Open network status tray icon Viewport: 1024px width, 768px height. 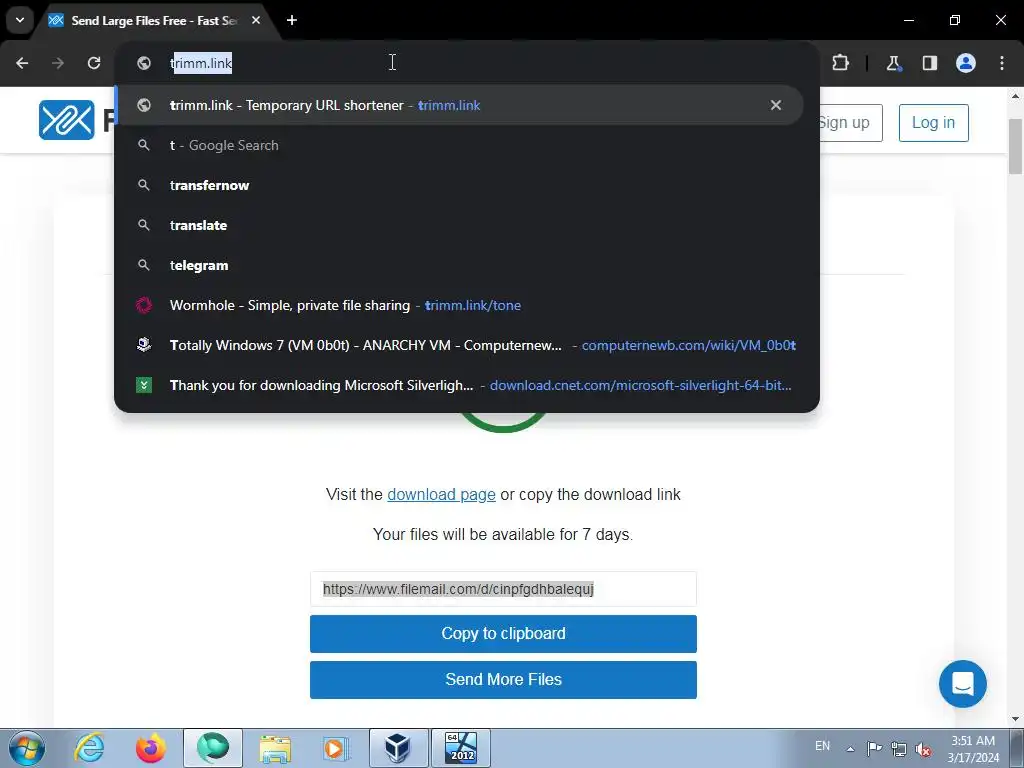pyautogui.click(x=899, y=749)
